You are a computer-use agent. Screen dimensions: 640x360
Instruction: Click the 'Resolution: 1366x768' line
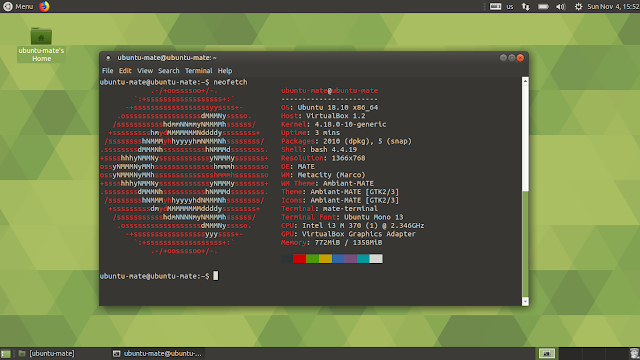click(323, 158)
